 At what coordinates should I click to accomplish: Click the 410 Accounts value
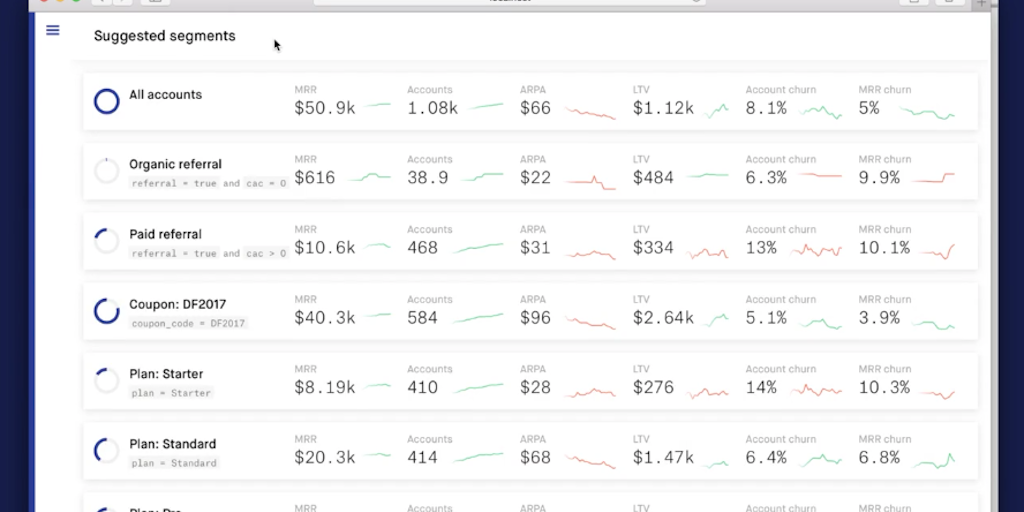point(423,388)
